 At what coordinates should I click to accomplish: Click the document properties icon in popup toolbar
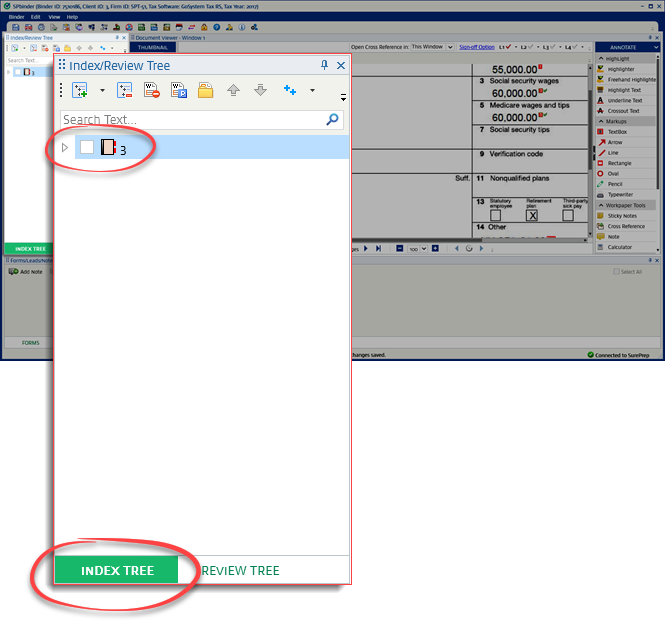point(179,90)
